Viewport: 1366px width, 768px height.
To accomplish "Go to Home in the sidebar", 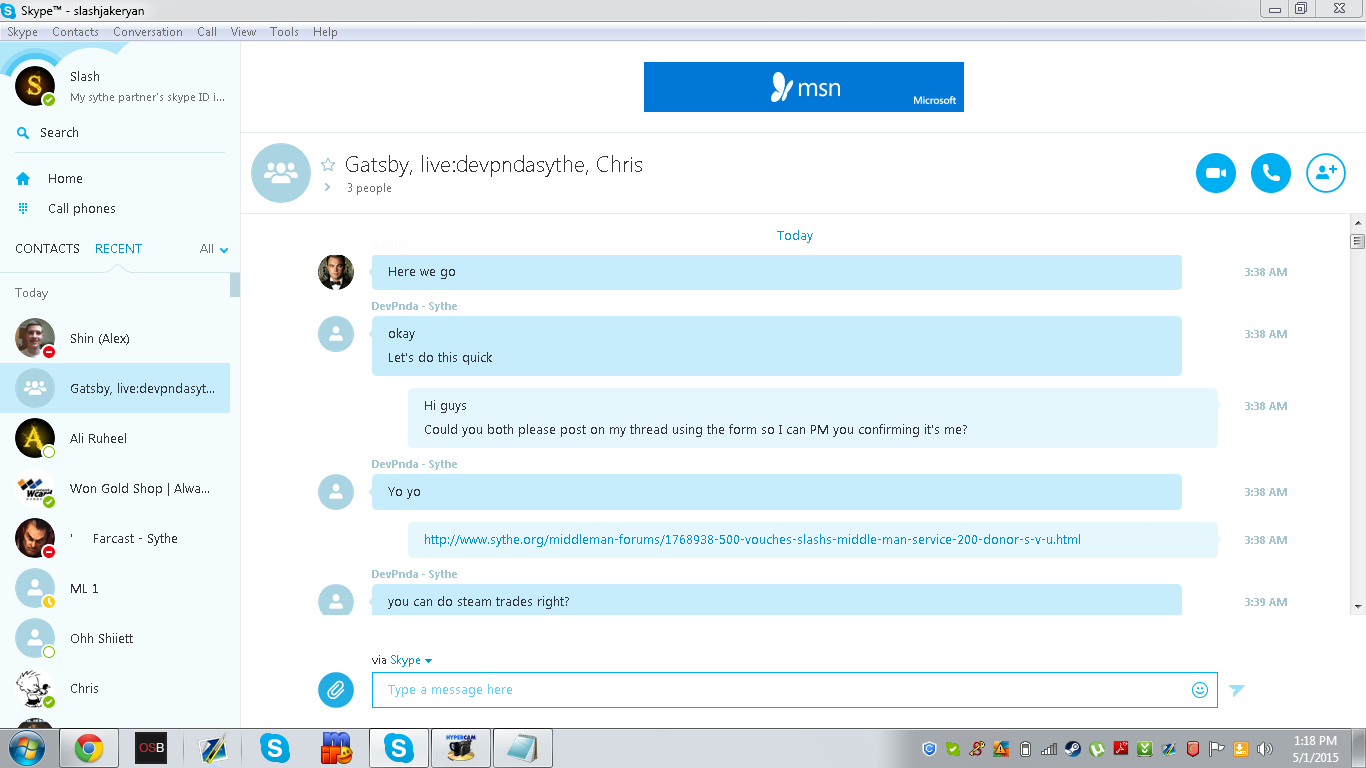I will (x=65, y=179).
